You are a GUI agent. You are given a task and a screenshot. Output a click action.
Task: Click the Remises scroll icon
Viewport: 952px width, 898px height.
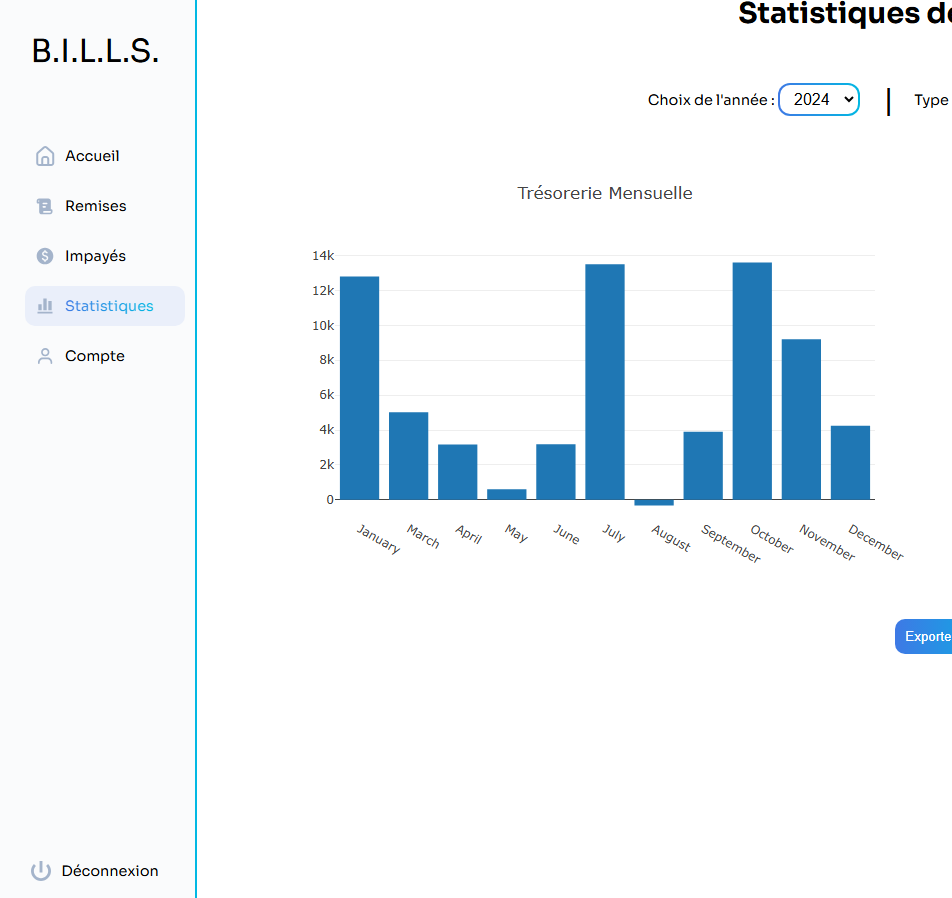click(x=45, y=206)
